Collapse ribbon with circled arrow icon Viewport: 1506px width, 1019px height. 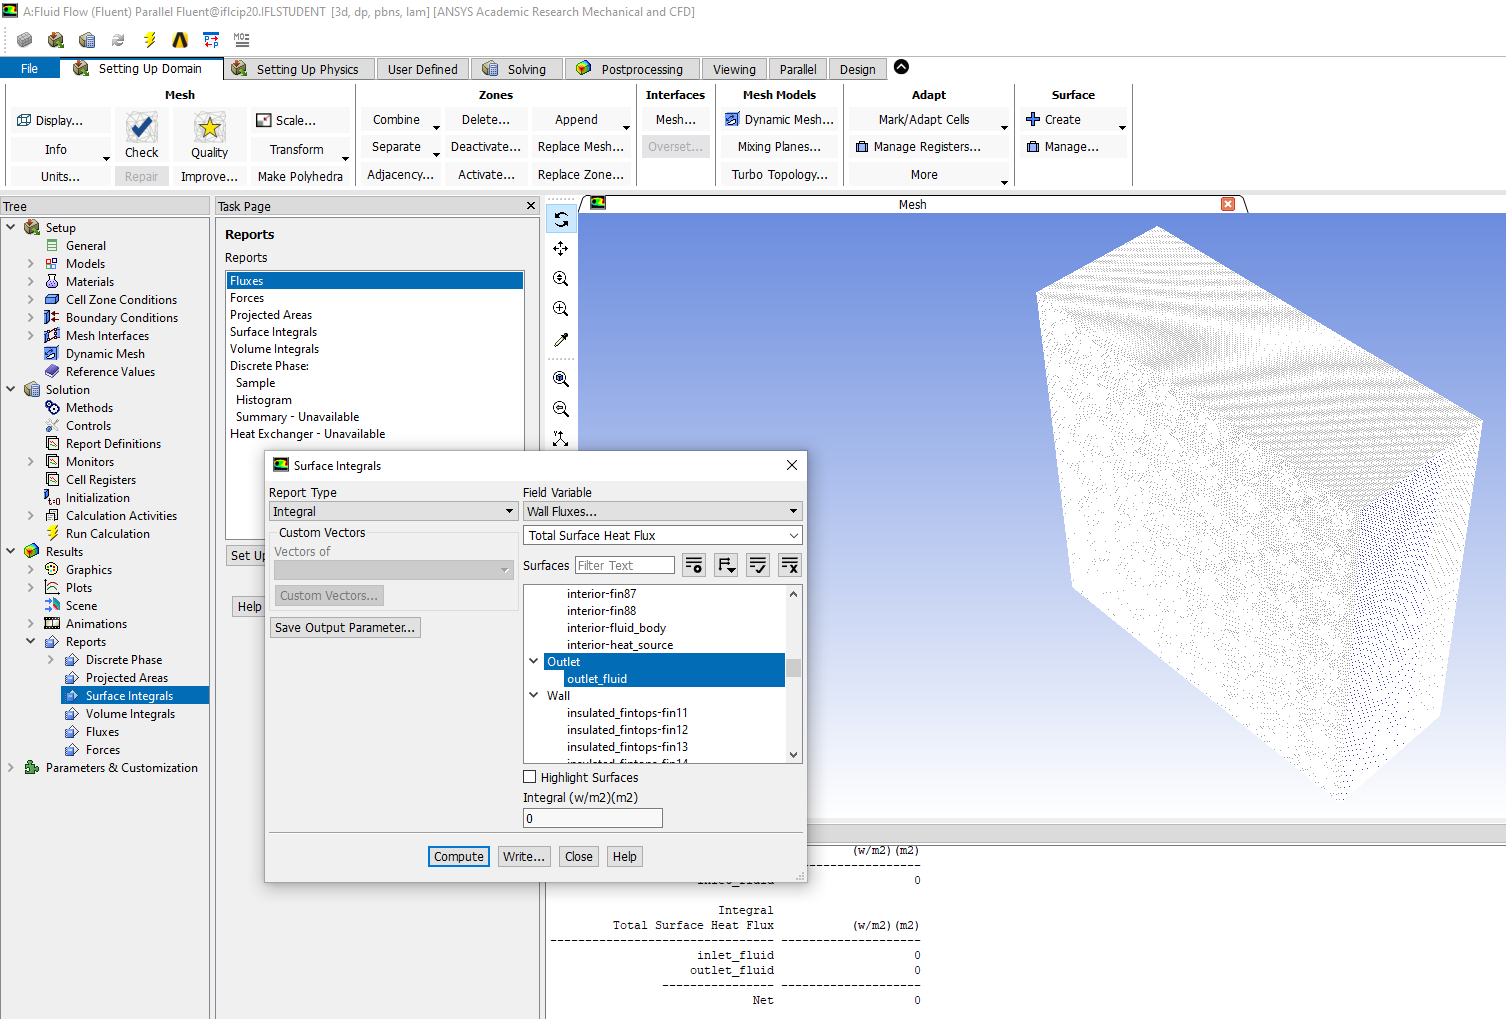pos(901,67)
